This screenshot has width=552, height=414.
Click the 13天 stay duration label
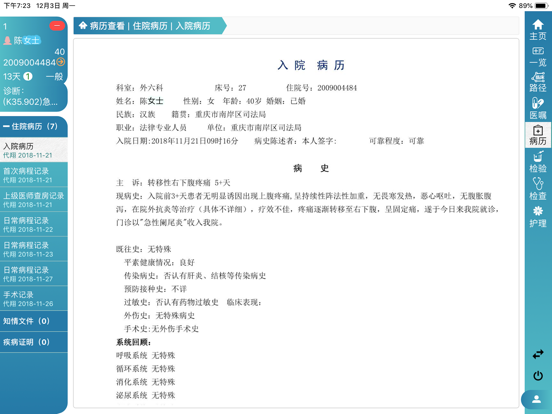coord(12,76)
